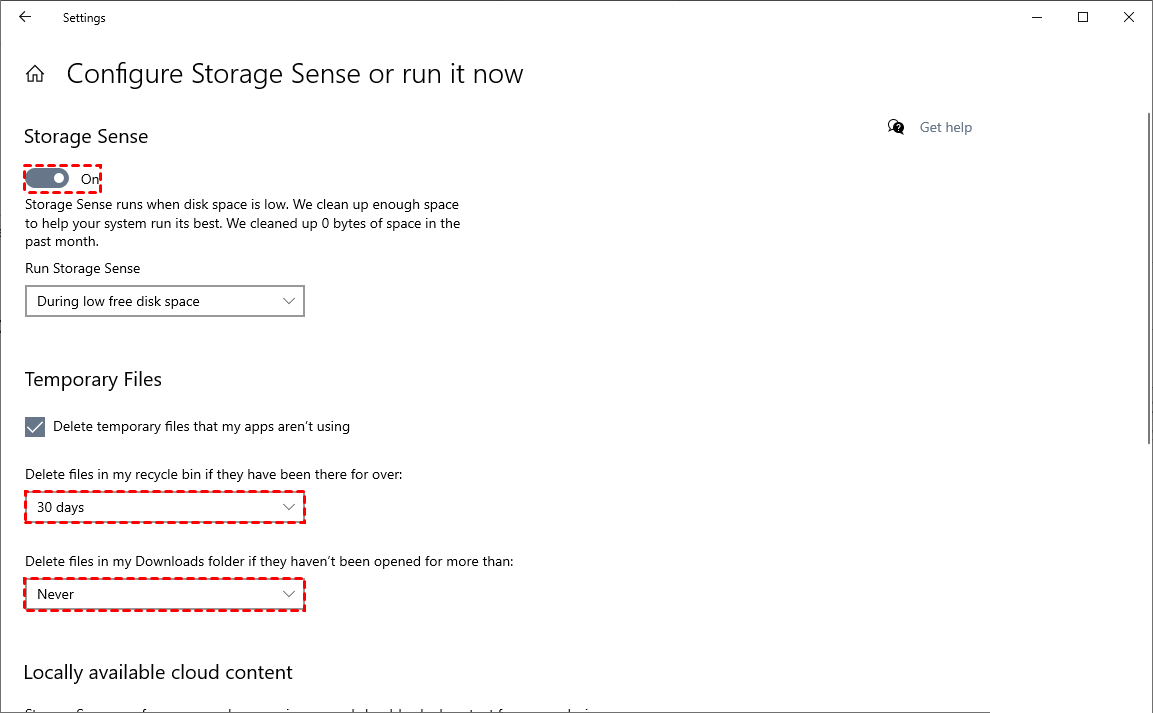Go to Settings home via house icon
The width and height of the screenshot is (1153, 713).
[35, 74]
